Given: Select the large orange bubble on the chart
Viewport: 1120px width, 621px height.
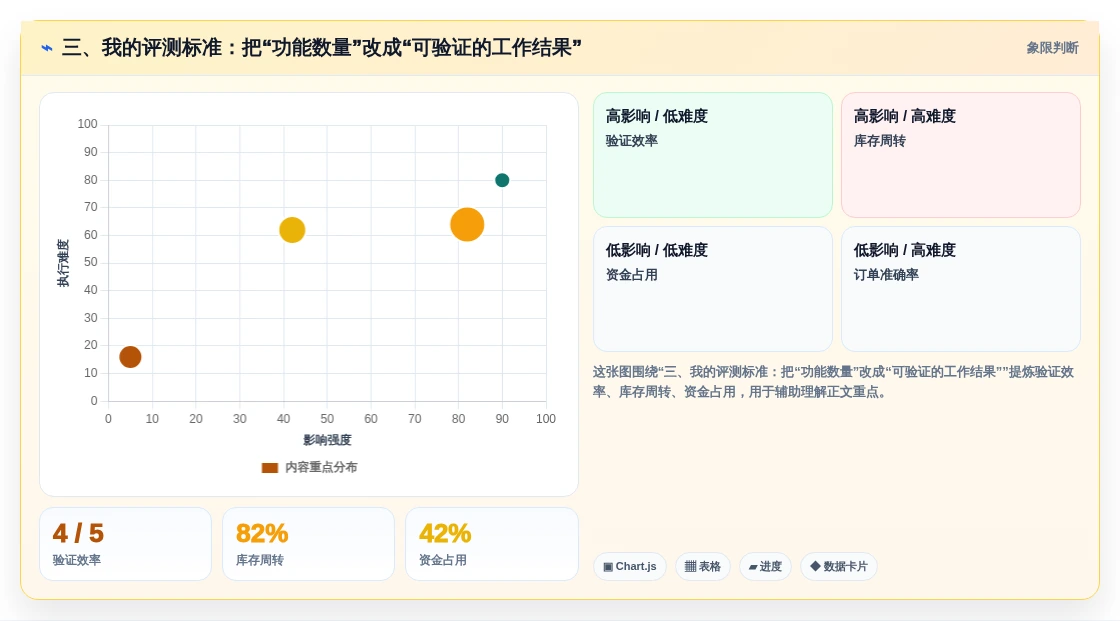Looking at the screenshot, I should (x=467, y=224).
